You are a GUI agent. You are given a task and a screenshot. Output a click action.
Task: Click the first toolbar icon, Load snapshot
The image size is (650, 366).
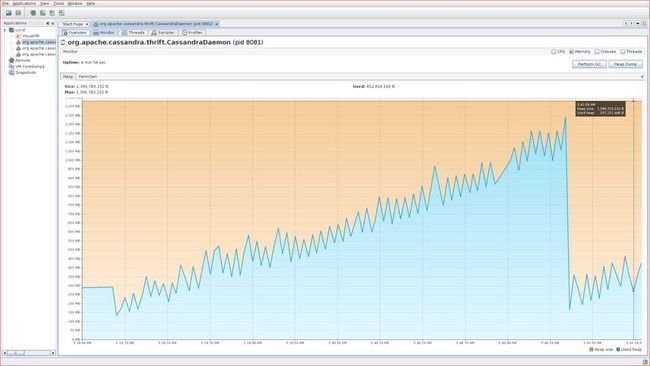click(9, 13)
